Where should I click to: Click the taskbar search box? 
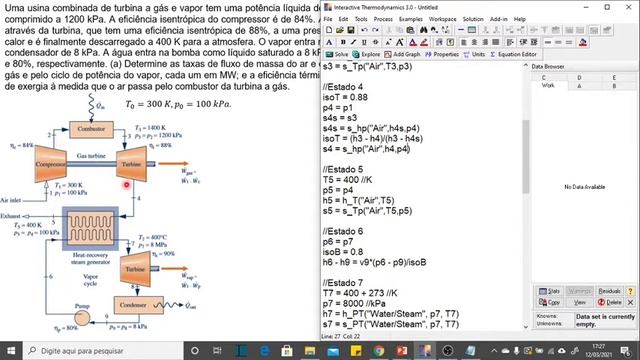(x=102, y=351)
